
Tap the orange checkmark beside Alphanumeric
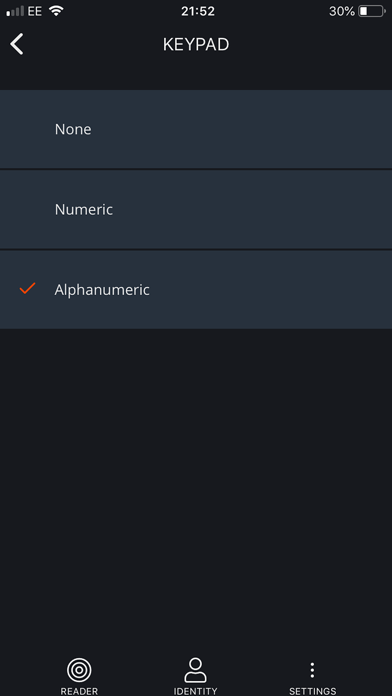[27, 289]
